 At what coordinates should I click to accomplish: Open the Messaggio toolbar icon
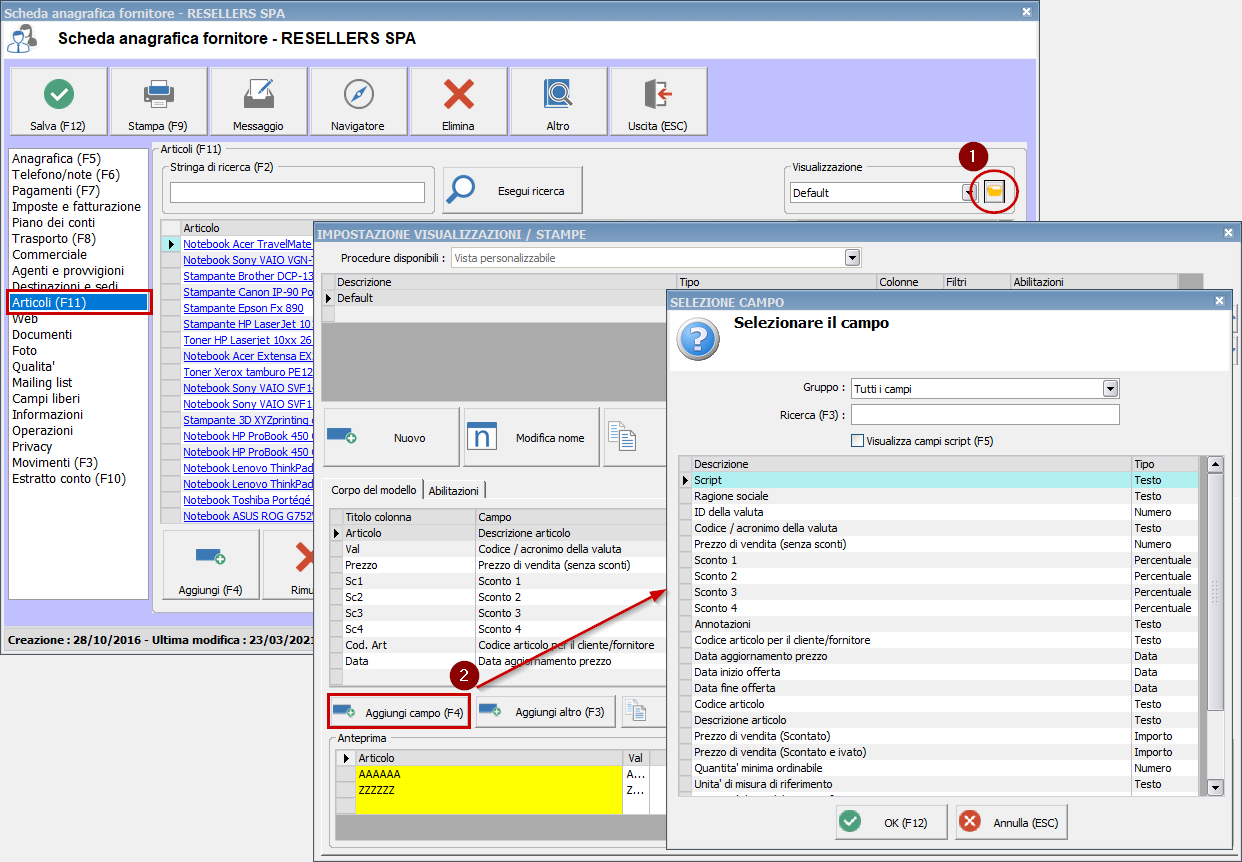258,95
